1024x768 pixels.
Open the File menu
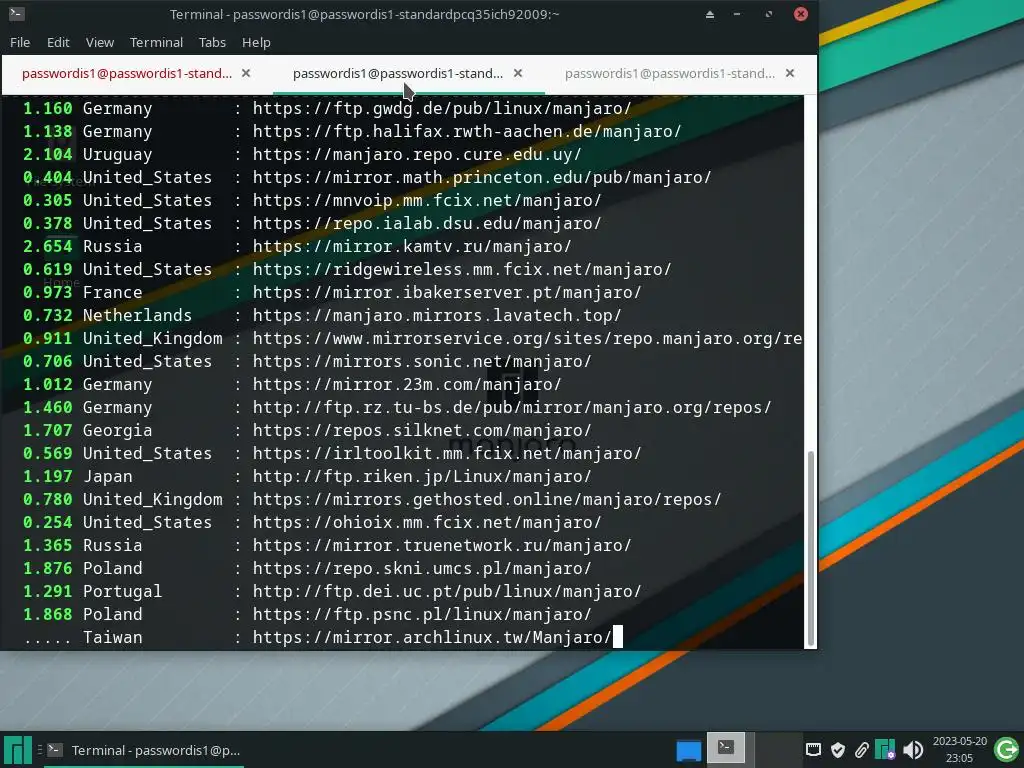point(20,42)
